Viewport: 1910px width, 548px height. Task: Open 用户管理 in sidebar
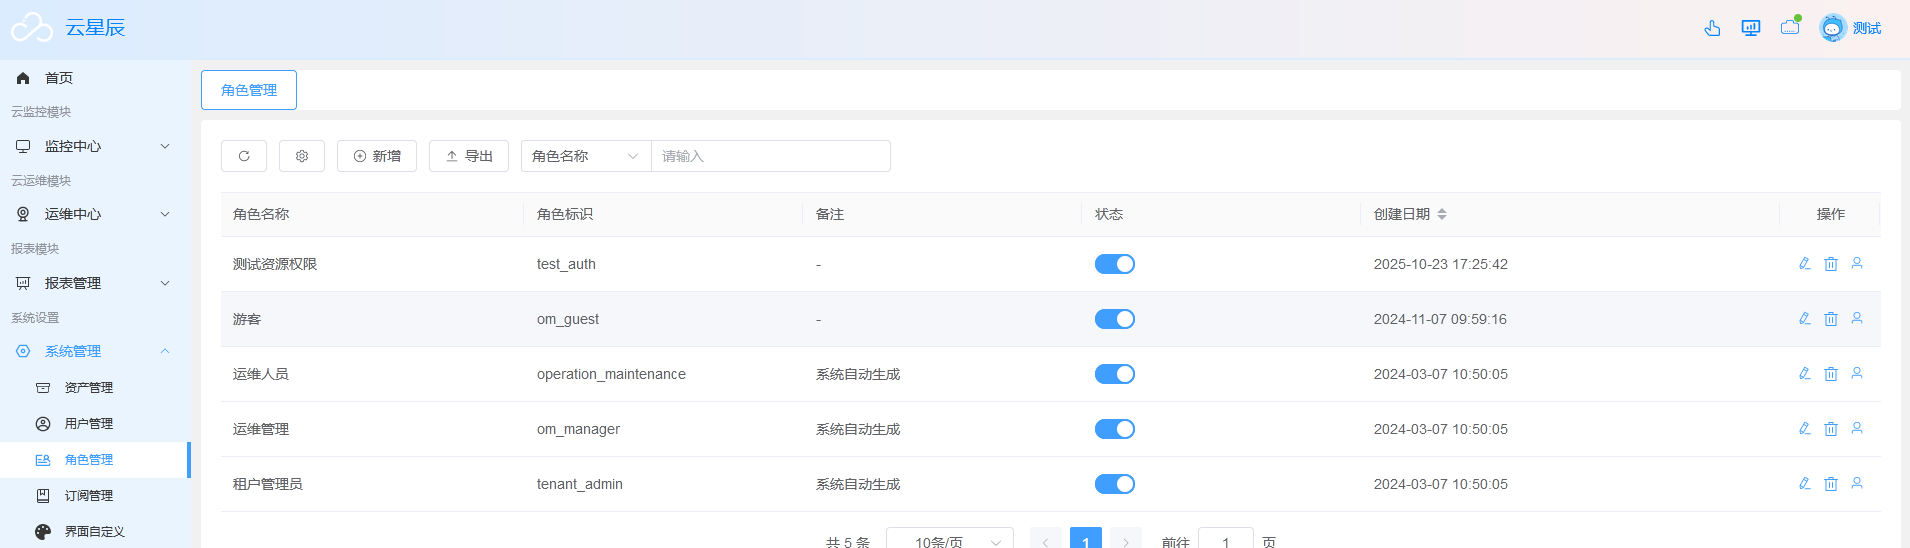[x=95, y=424]
